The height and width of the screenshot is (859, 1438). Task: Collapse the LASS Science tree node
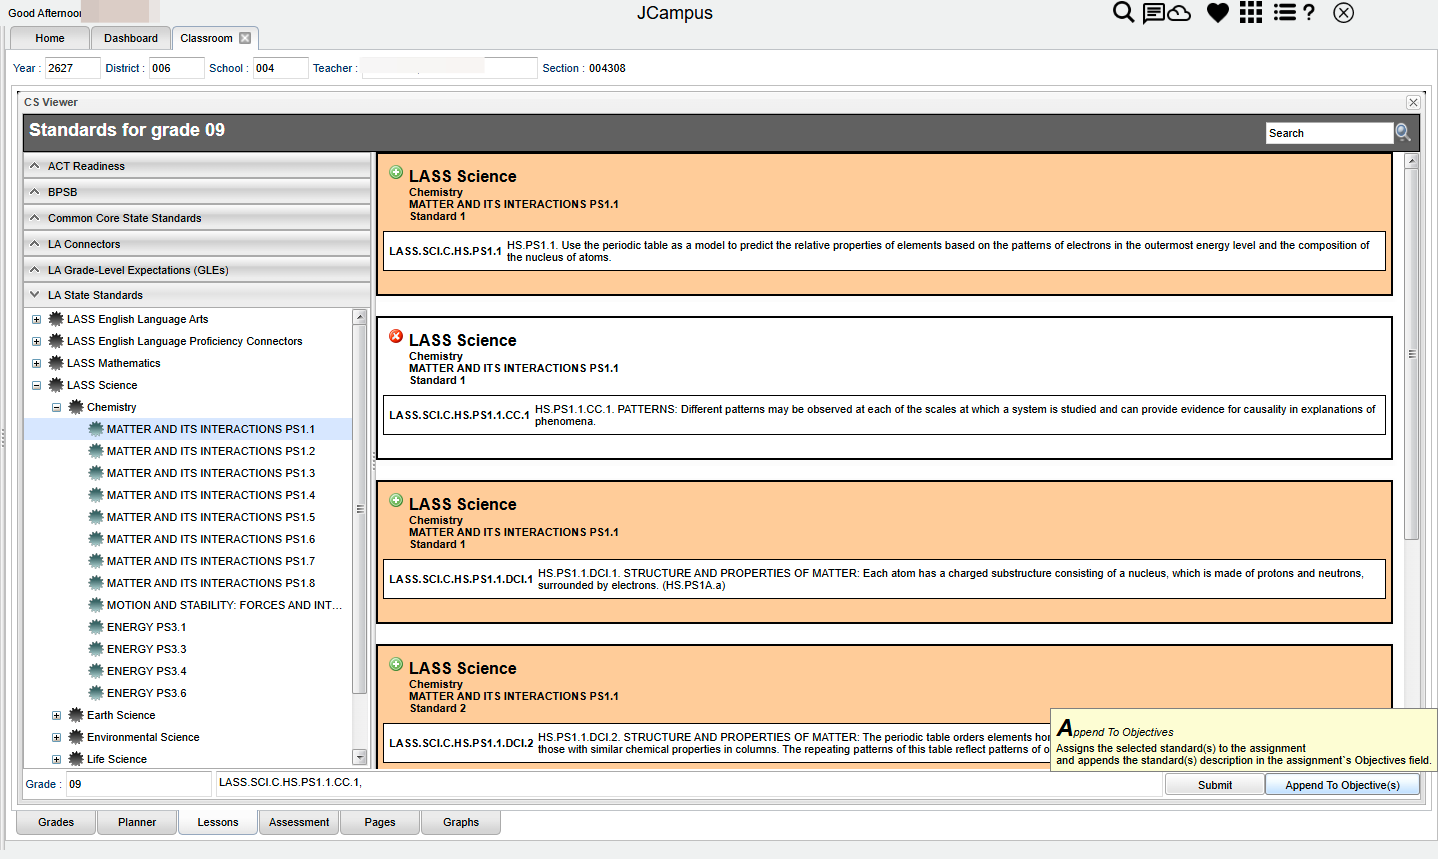[36, 386]
